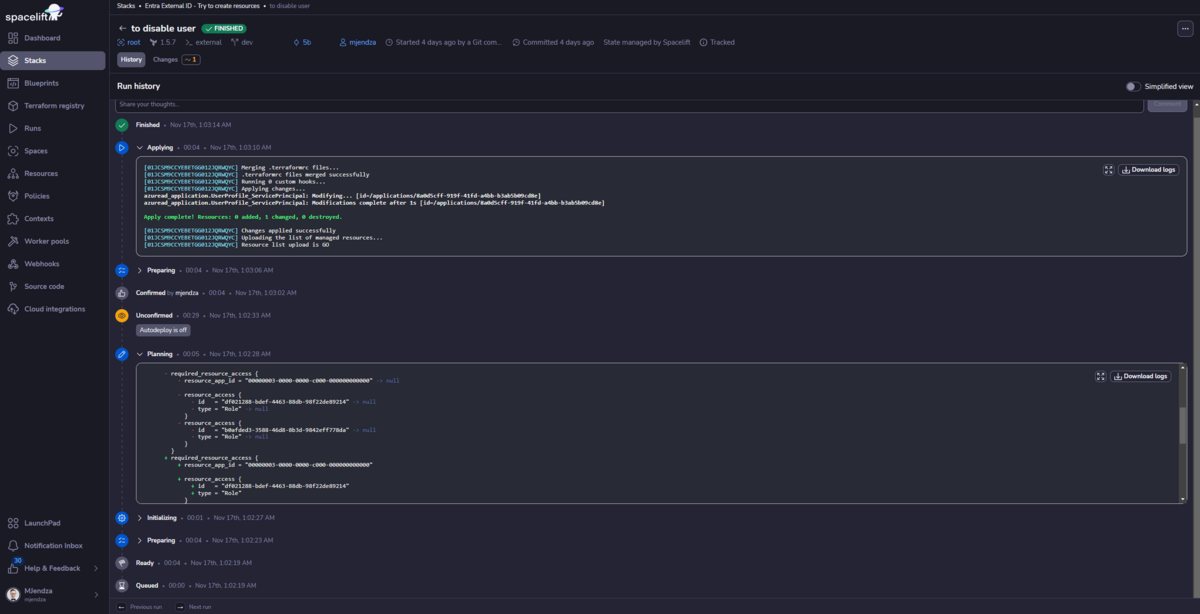The image size is (1200, 614).
Task: Open the three-dot stack options menu
Action: coord(1185,29)
